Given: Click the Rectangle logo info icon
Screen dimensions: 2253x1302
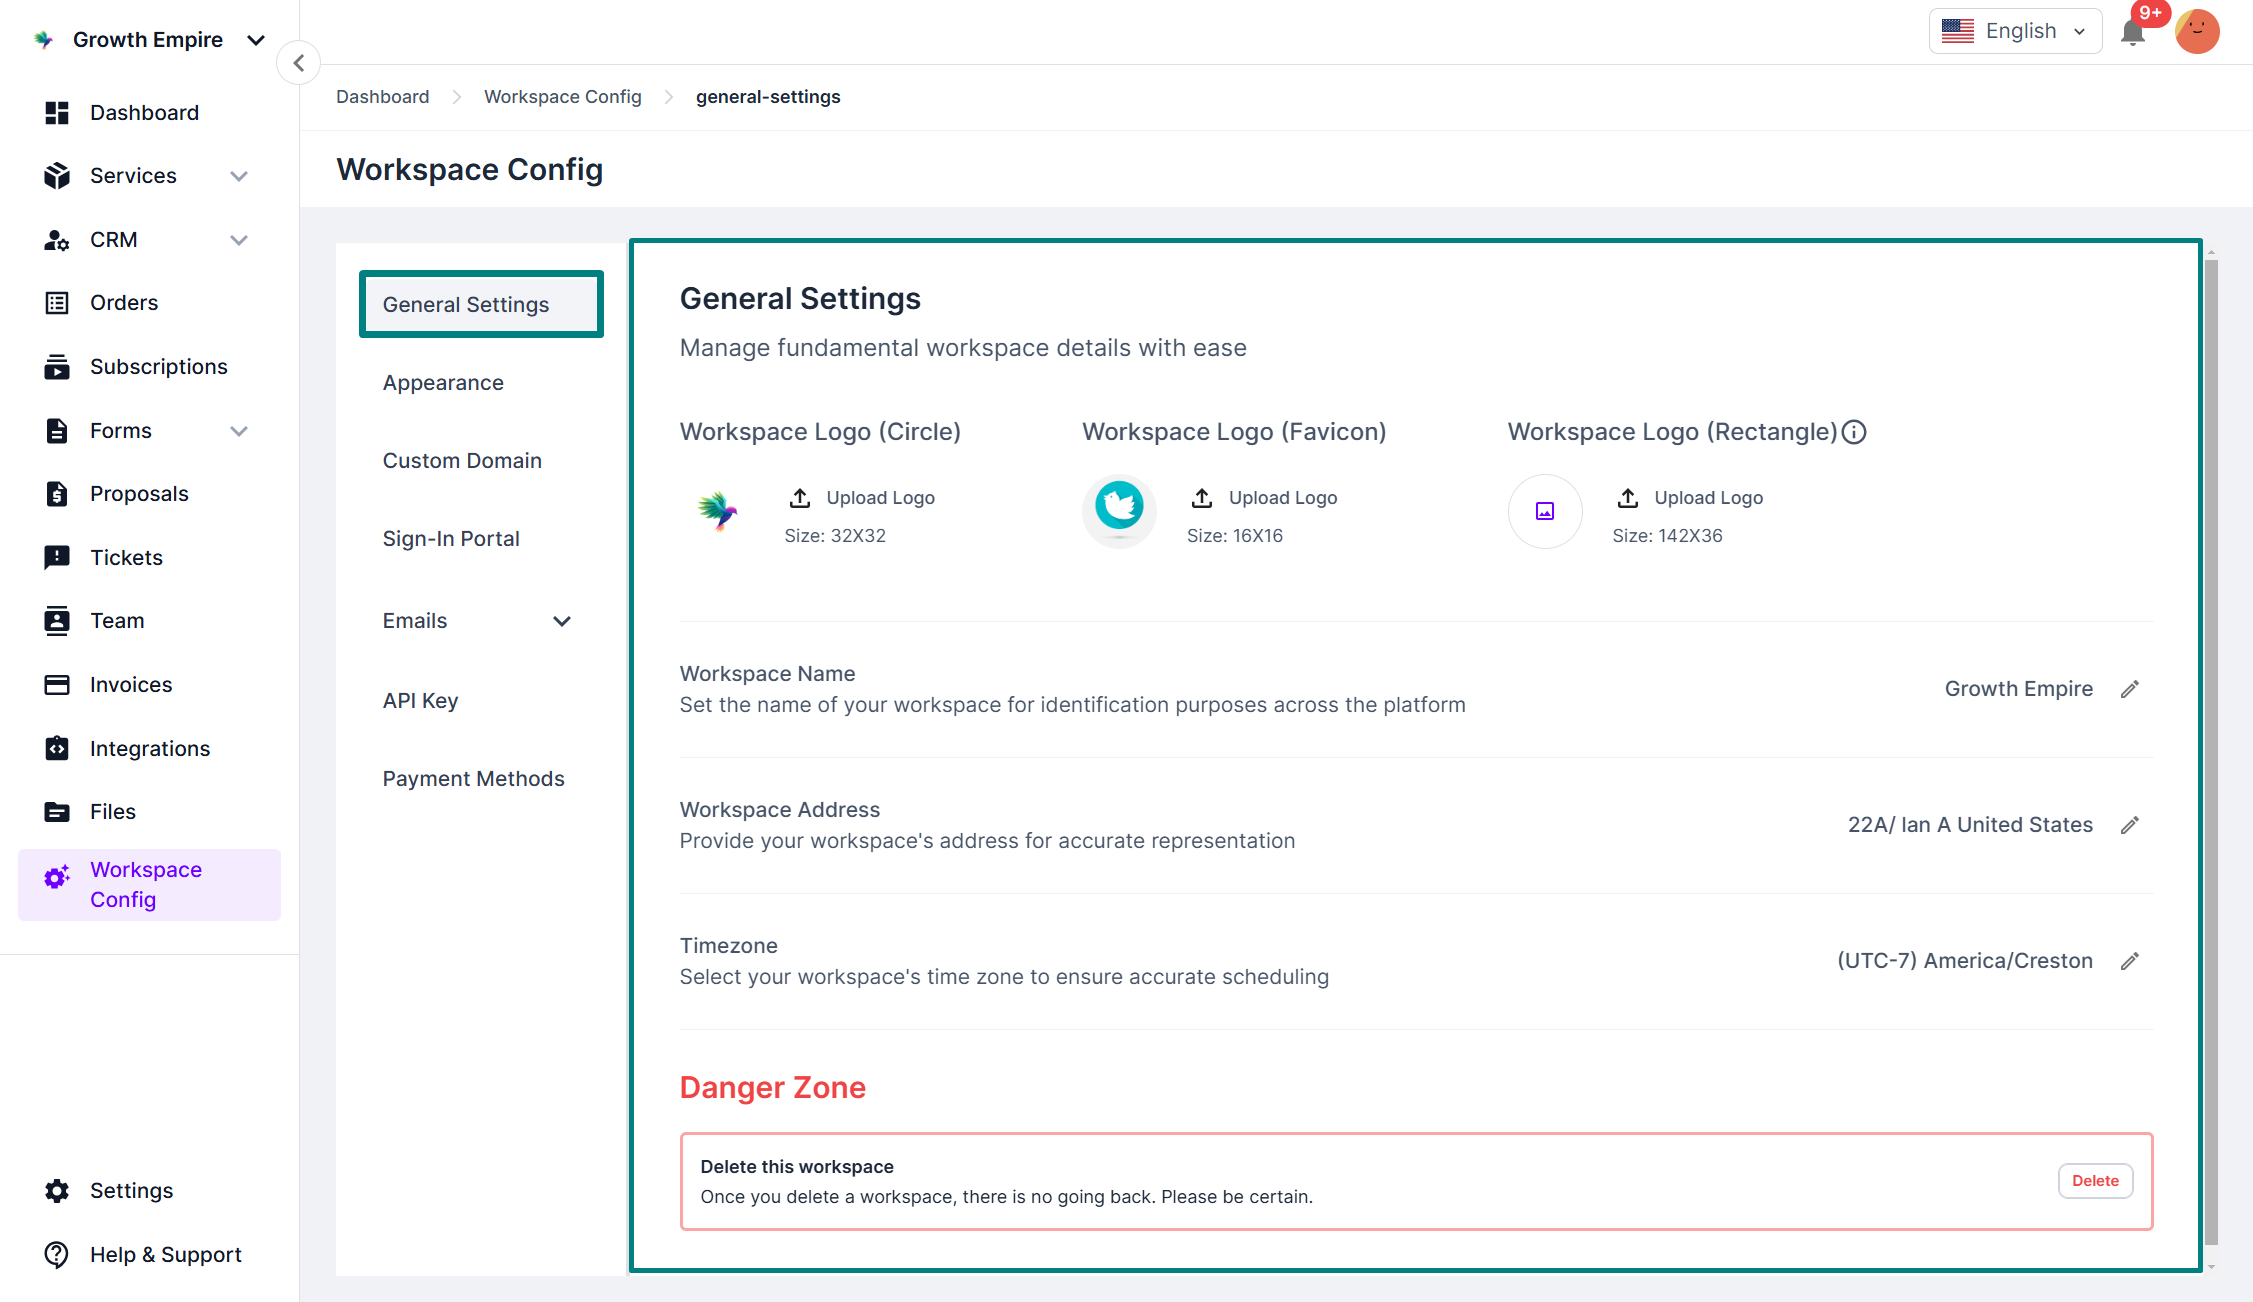Looking at the screenshot, I should point(1854,432).
